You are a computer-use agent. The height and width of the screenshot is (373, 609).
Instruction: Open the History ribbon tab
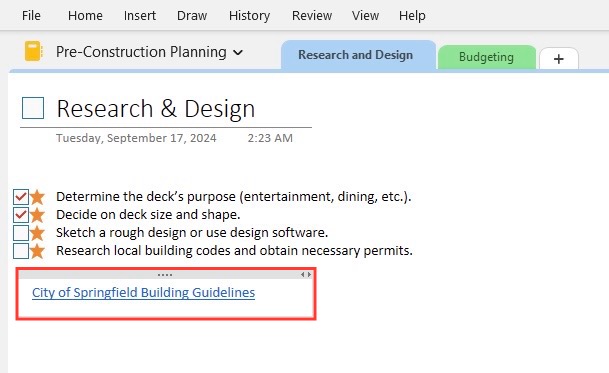(249, 16)
